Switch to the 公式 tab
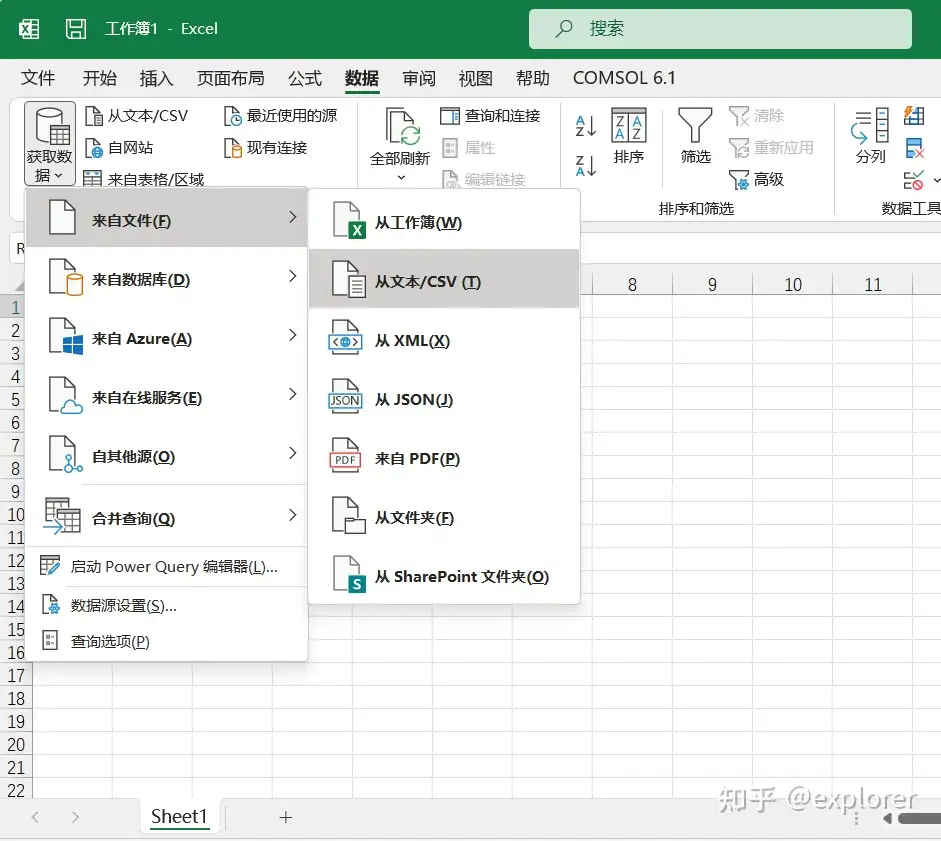Image resolution: width=941 pixels, height=841 pixels. [305, 78]
